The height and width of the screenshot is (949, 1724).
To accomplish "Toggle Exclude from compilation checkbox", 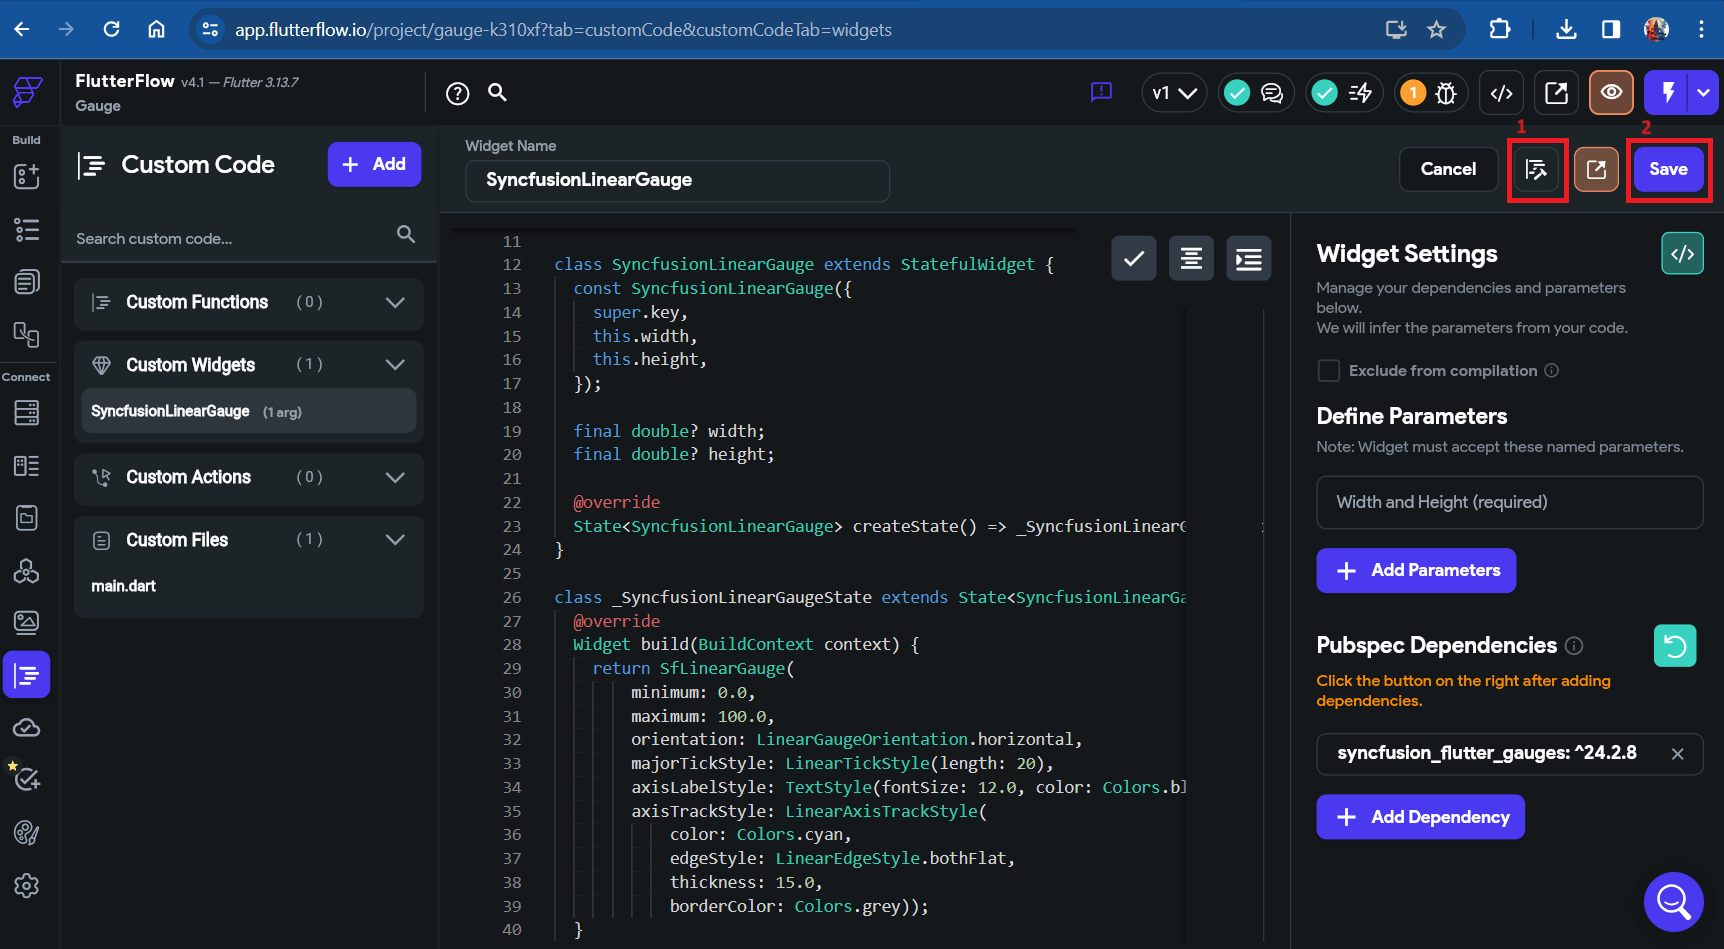I will point(1329,371).
